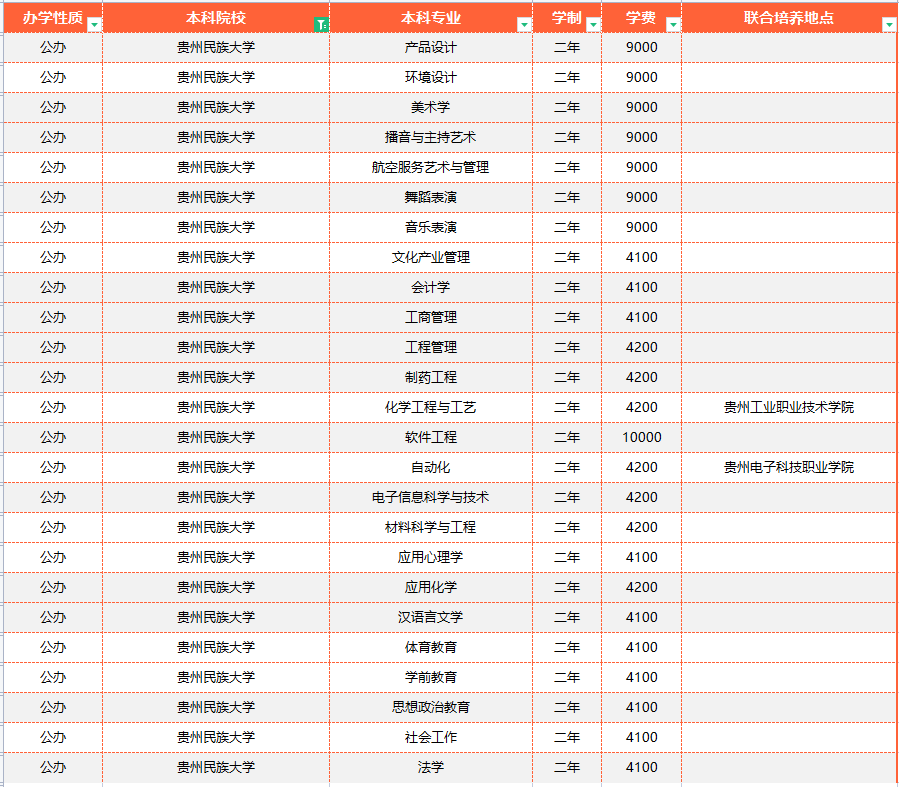Click 公办 in the 应用化学 row
This screenshot has height=787, width=899.
tap(53, 588)
